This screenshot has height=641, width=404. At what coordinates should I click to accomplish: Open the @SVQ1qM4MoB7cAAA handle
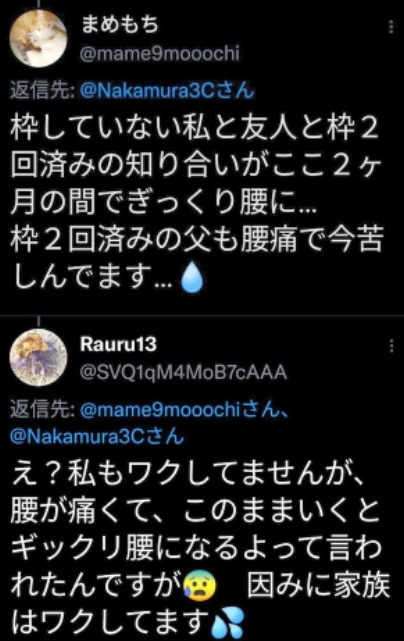(x=183, y=372)
